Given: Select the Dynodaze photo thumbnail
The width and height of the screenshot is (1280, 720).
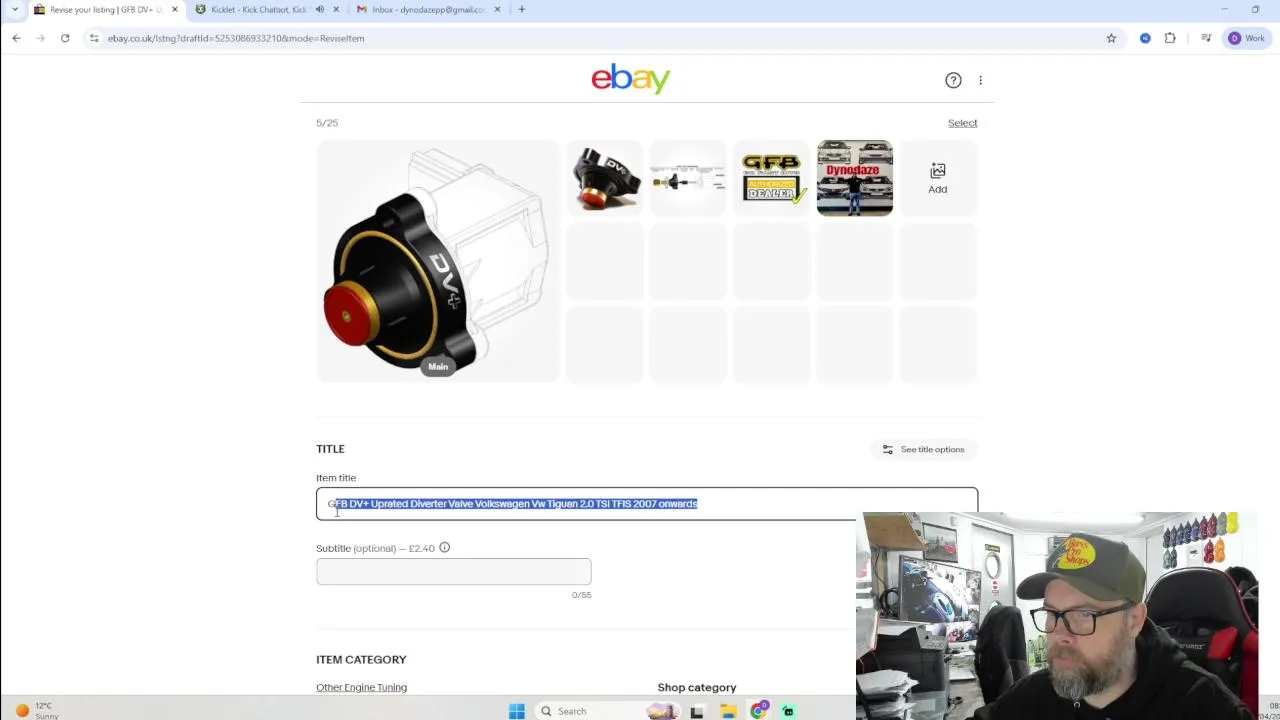Looking at the screenshot, I should (855, 178).
